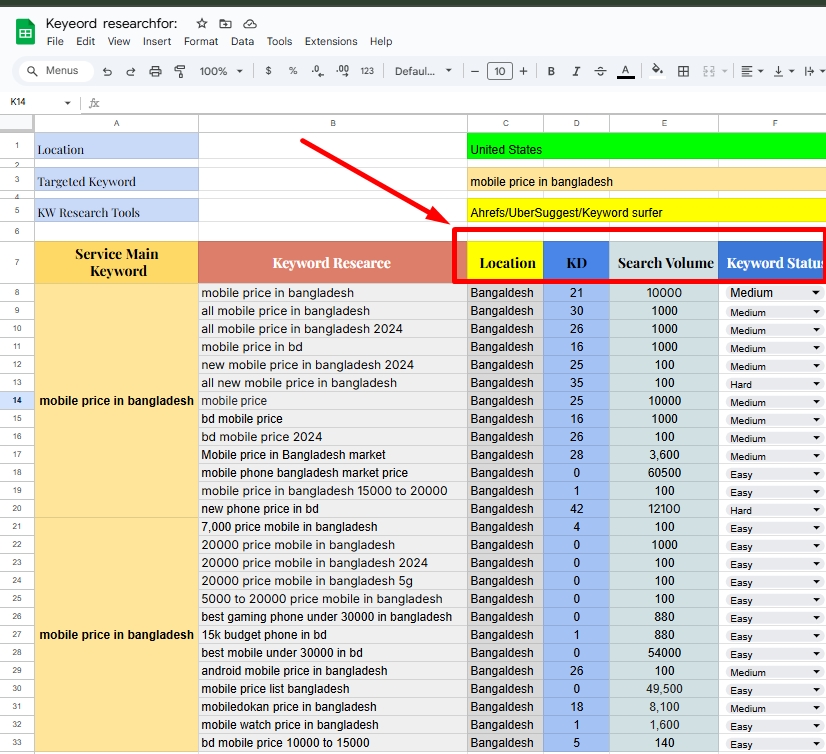
Task: Apply bold formatting
Action: click(x=551, y=71)
